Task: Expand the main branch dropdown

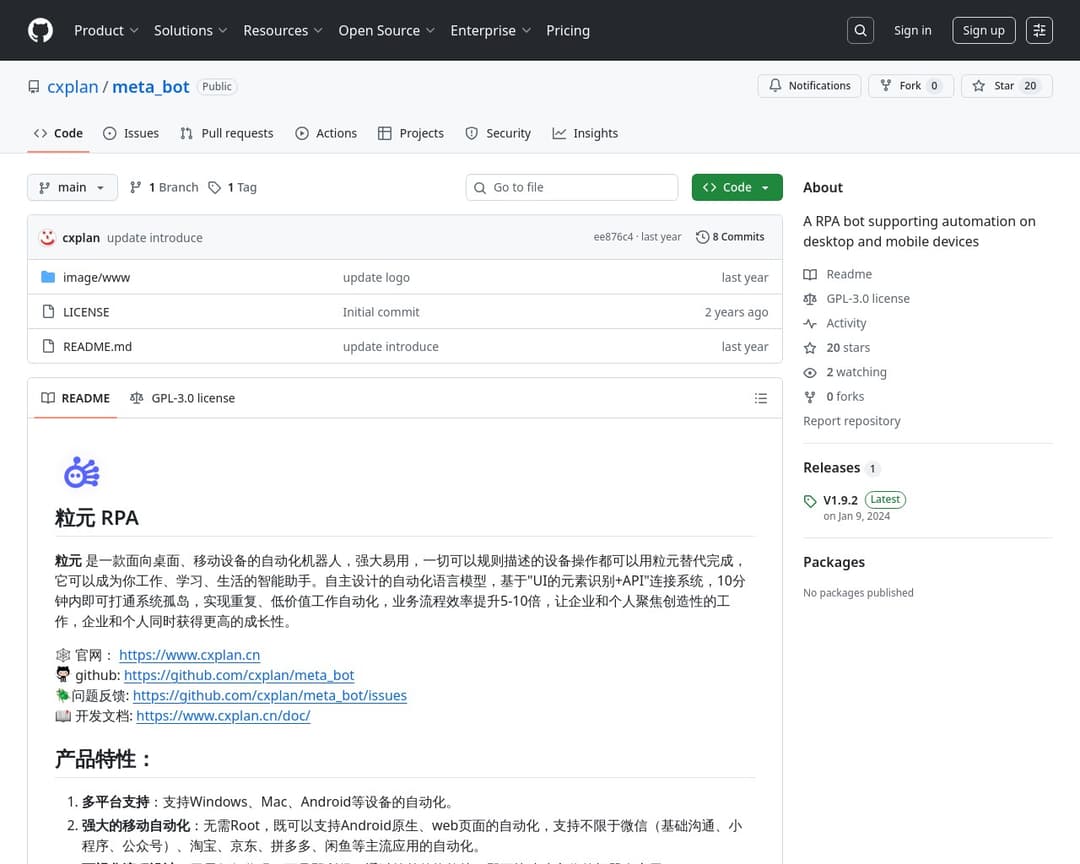Action: coord(72,187)
